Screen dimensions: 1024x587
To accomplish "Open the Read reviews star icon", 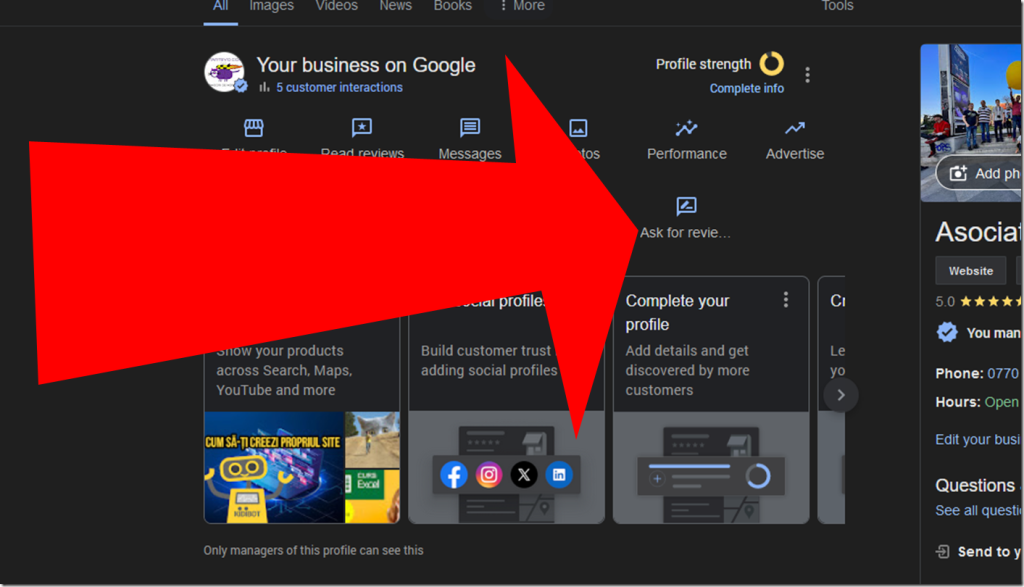I will click(x=362, y=127).
